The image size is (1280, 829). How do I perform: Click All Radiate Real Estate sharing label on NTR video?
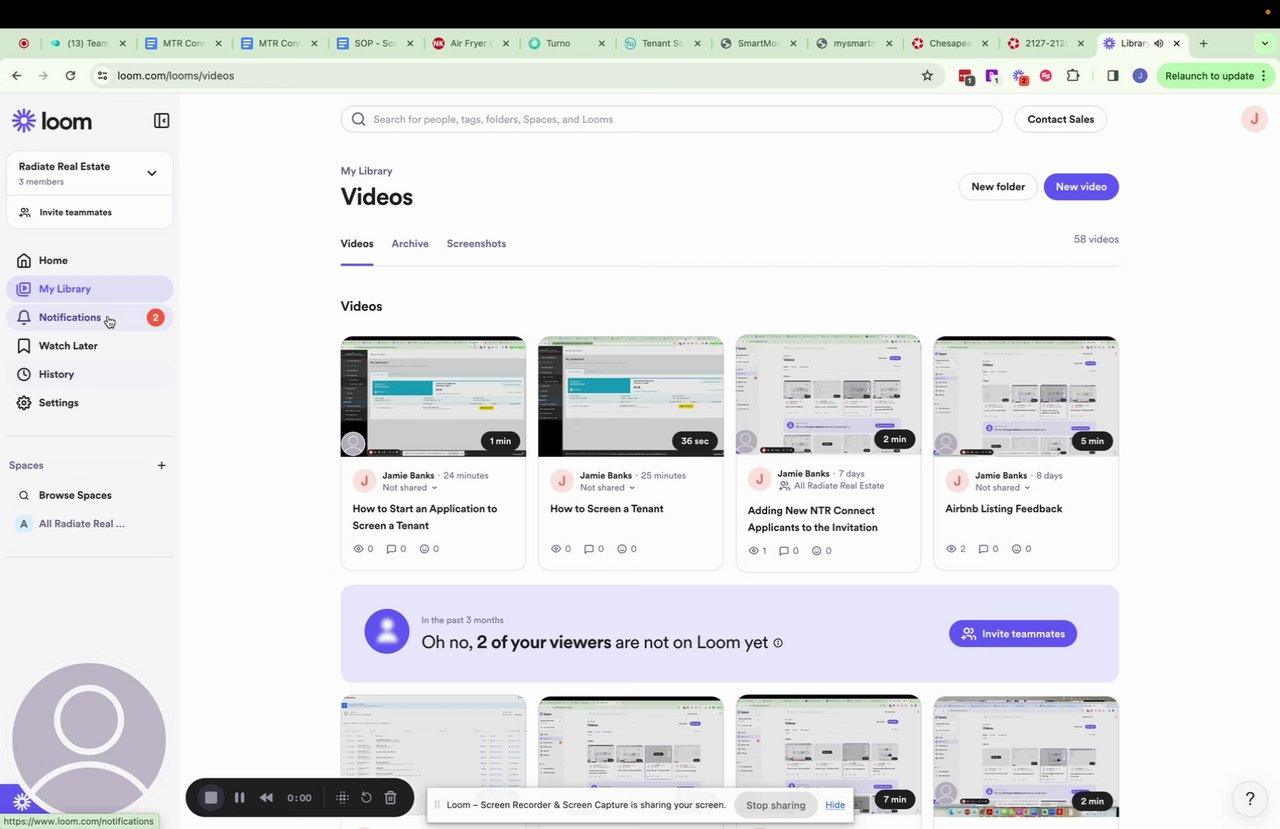pos(831,486)
